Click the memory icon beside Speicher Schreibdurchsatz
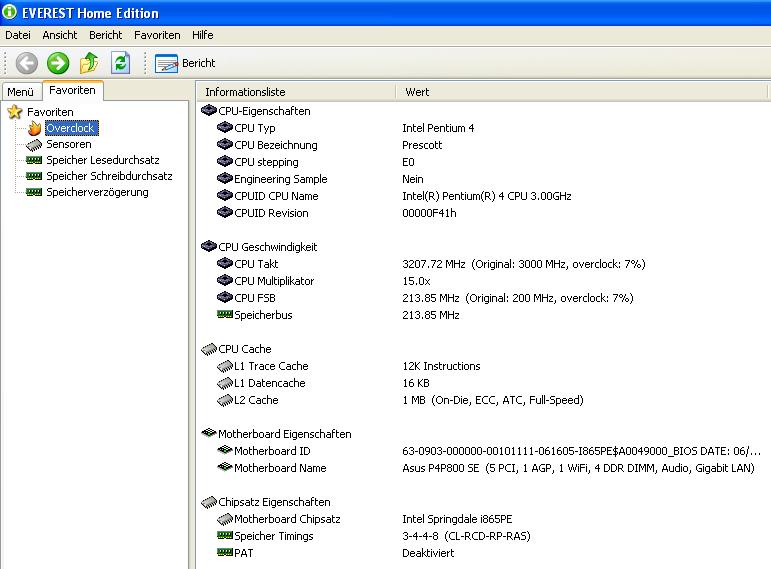771x569 pixels. [34, 176]
